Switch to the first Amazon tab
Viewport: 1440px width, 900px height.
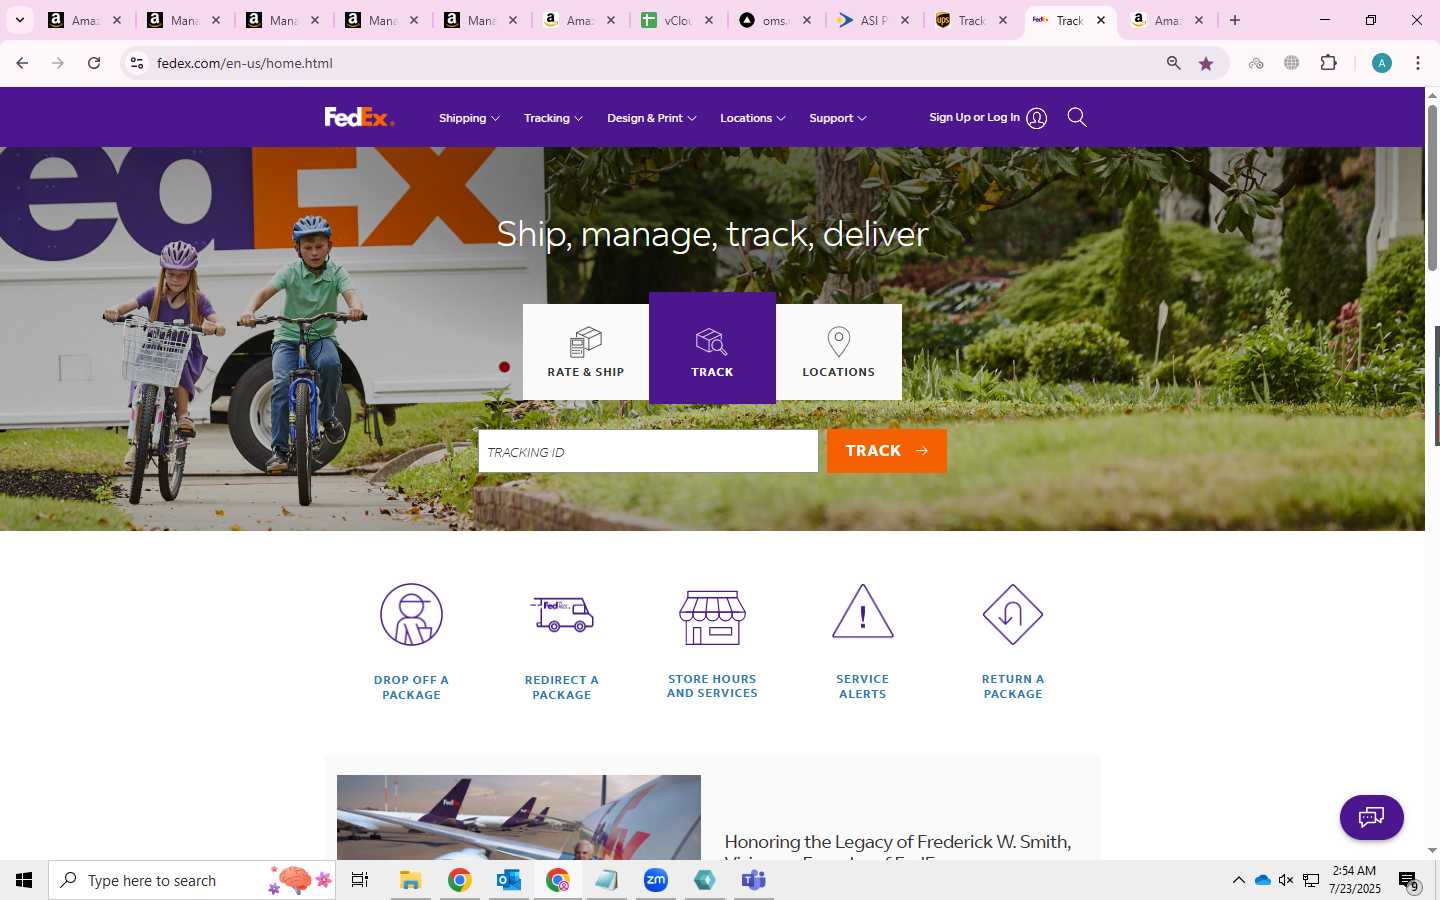pyautogui.click(x=85, y=20)
